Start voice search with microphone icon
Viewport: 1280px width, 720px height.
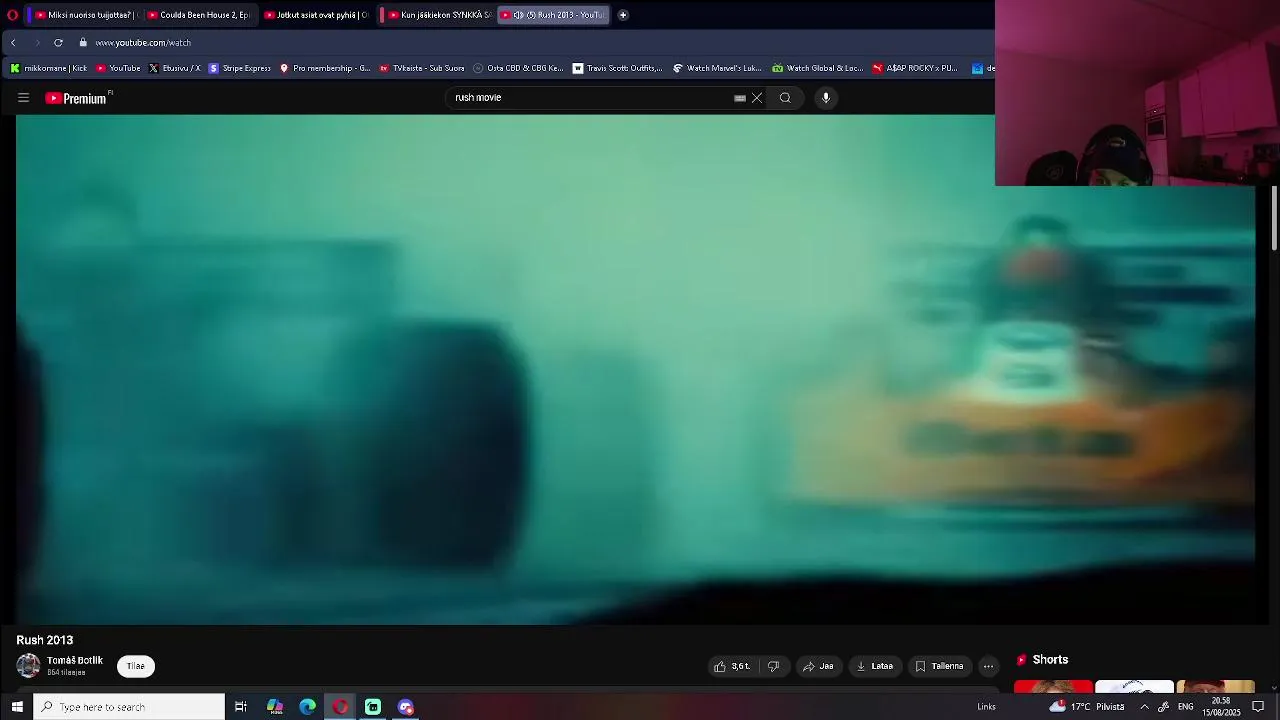[826, 98]
